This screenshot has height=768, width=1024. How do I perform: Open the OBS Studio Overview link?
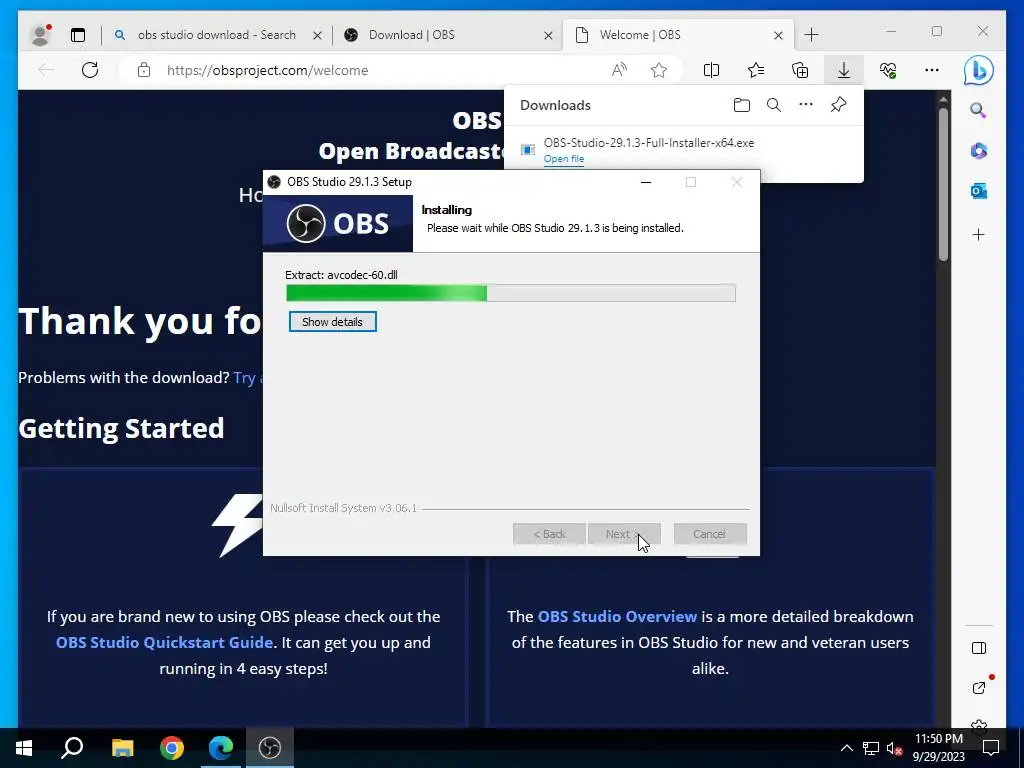(617, 616)
